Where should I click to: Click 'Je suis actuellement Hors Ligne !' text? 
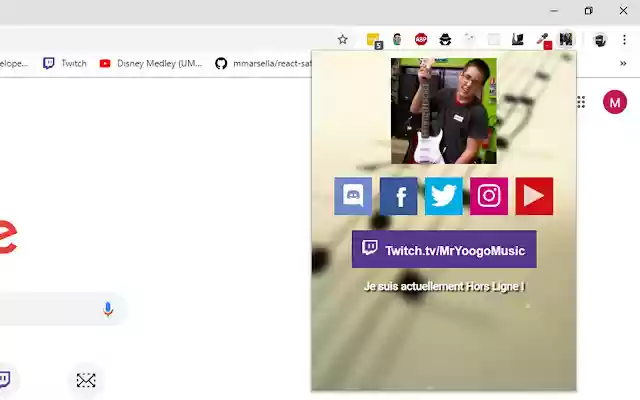pyautogui.click(x=444, y=287)
